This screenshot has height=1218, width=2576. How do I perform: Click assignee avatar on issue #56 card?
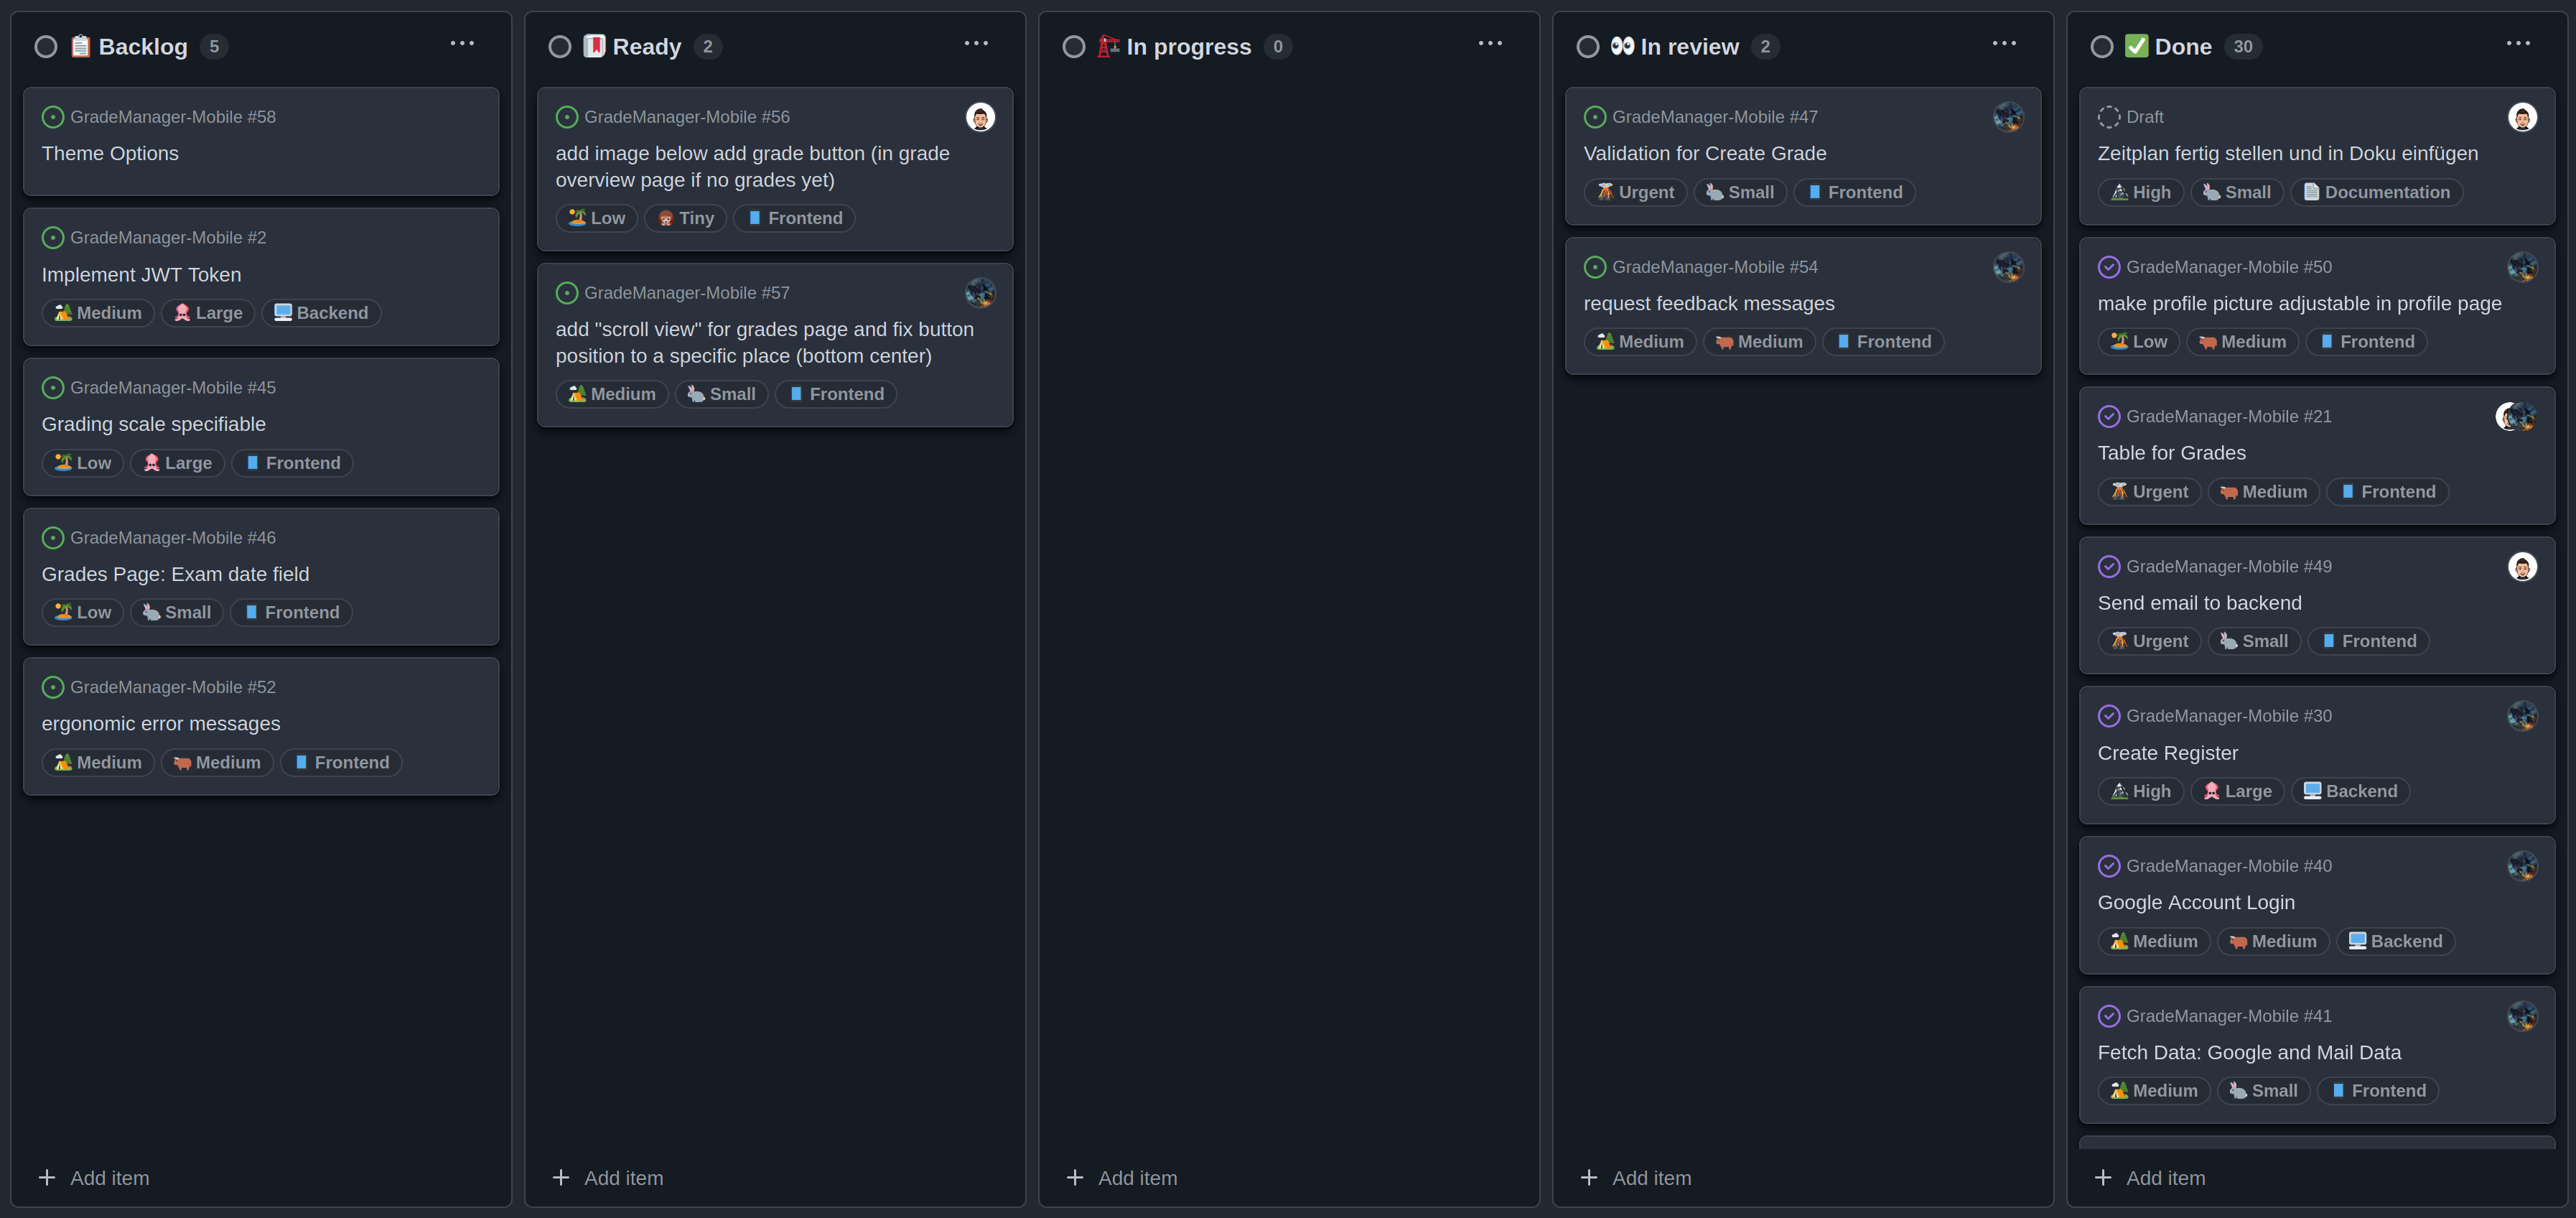pos(980,117)
